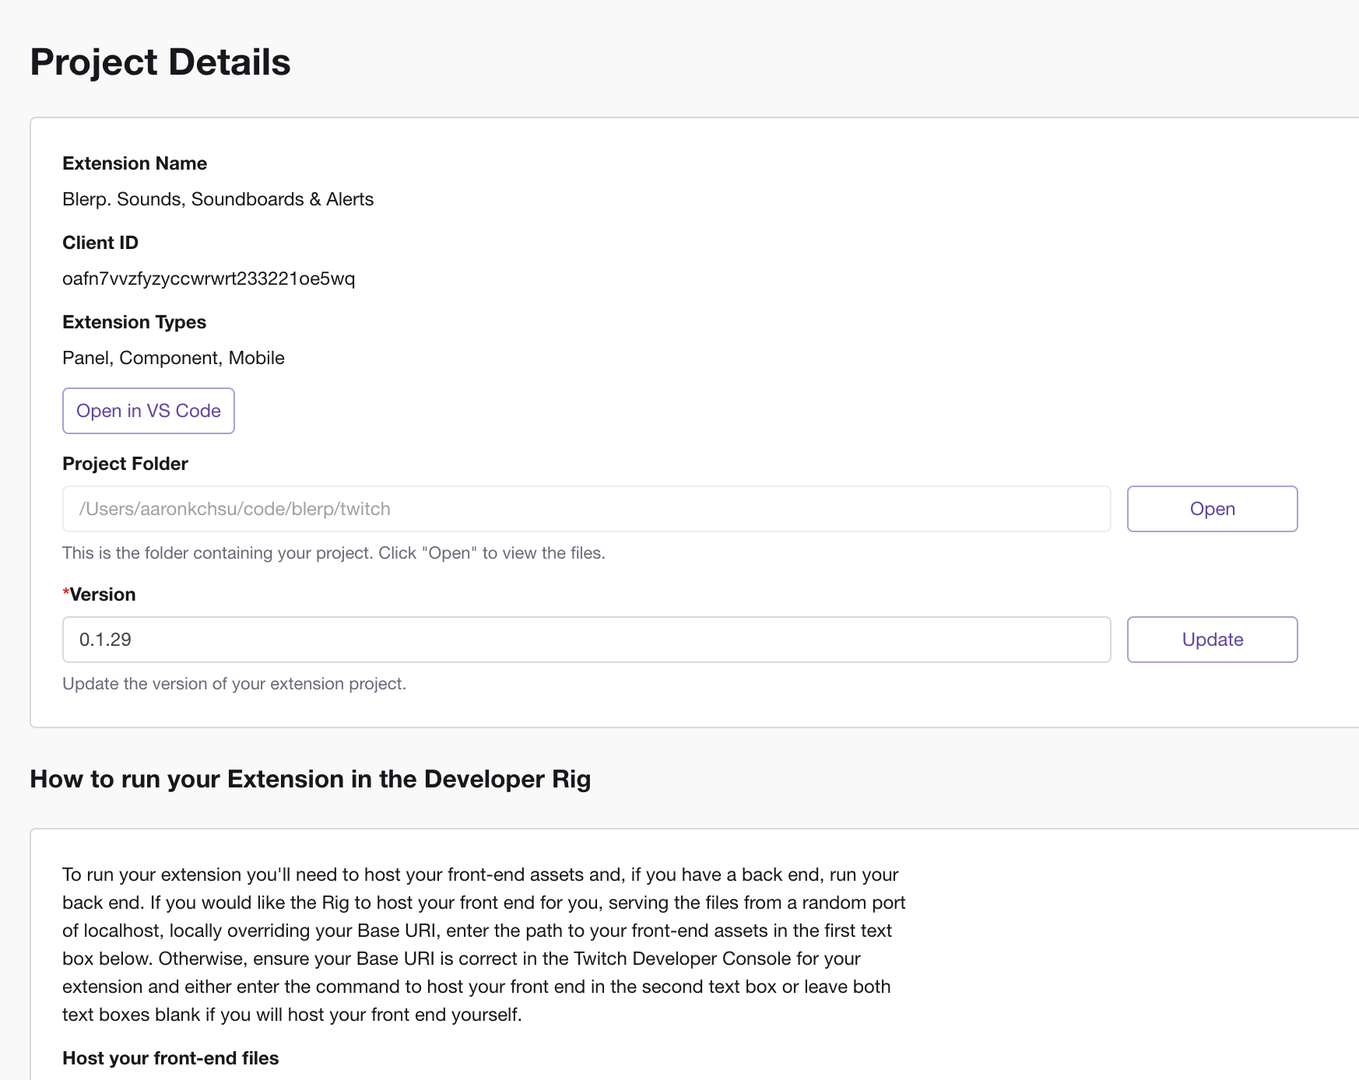Focus the Project Folder path field
Image resolution: width=1359 pixels, height=1080 pixels.
[x=586, y=509]
